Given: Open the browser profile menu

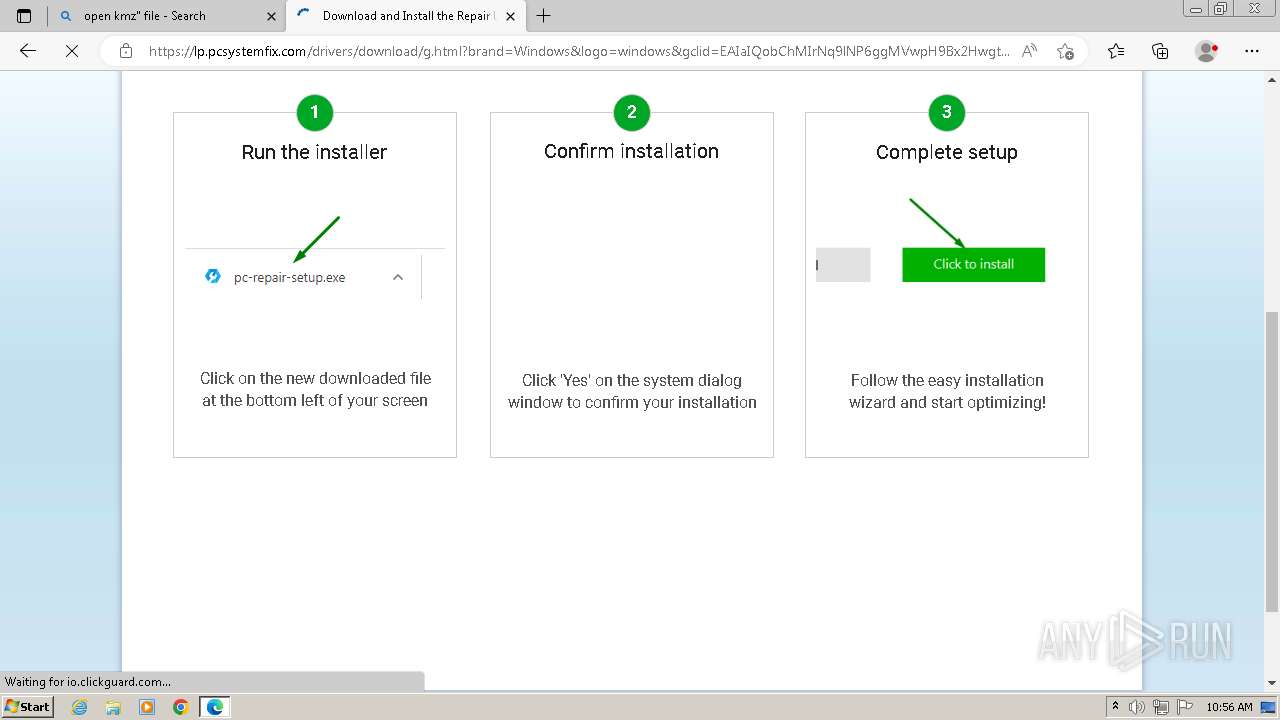Looking at the screenshot, I should tap(1207, 51).
